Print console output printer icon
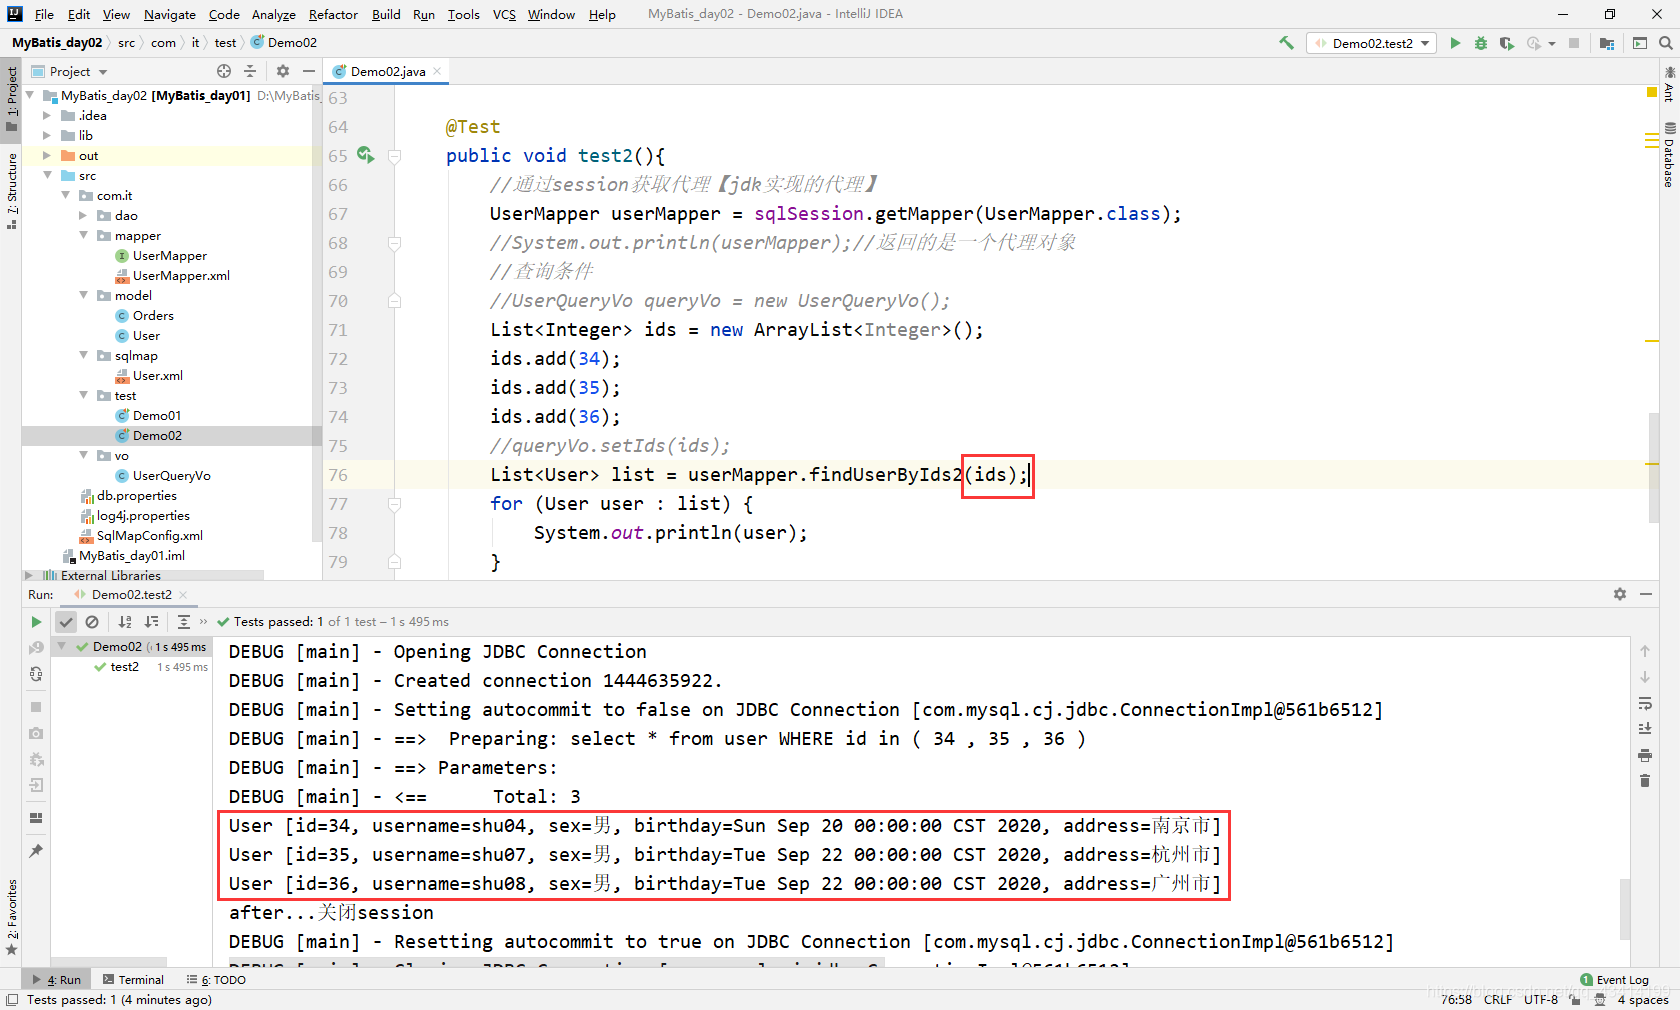 click(x=1645, y=755)
